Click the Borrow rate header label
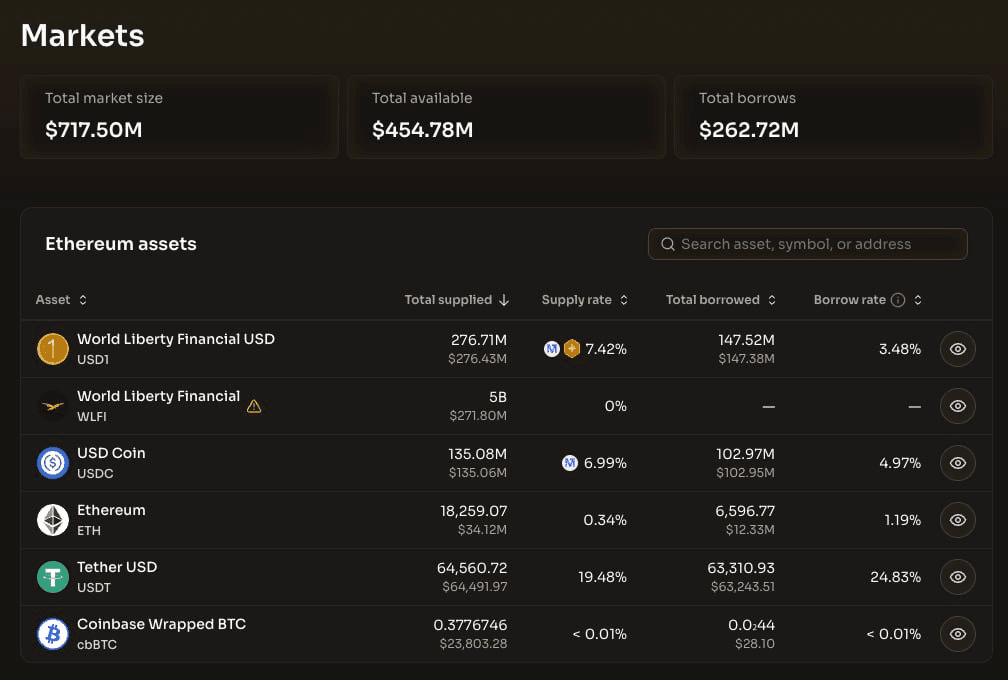 click(850, 300)
